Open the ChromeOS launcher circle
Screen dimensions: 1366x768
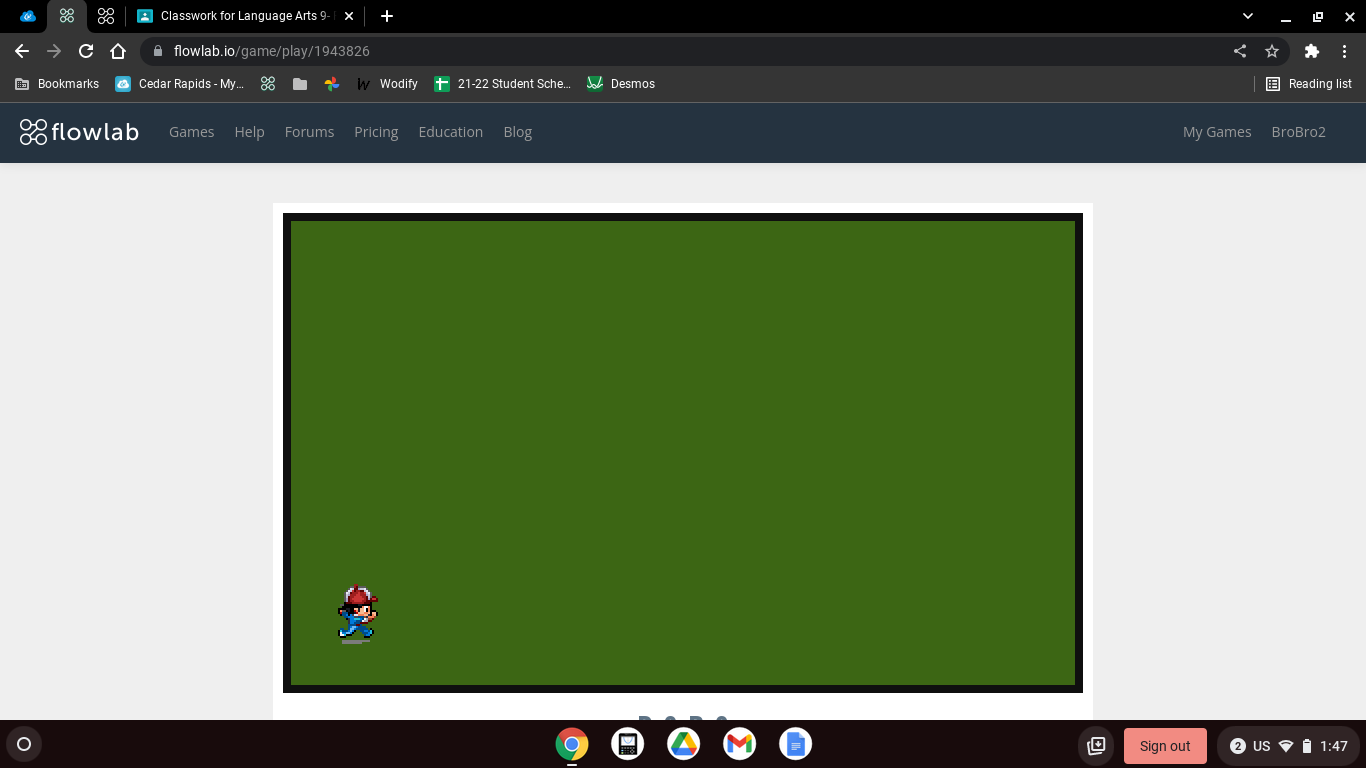click(24, 744)
